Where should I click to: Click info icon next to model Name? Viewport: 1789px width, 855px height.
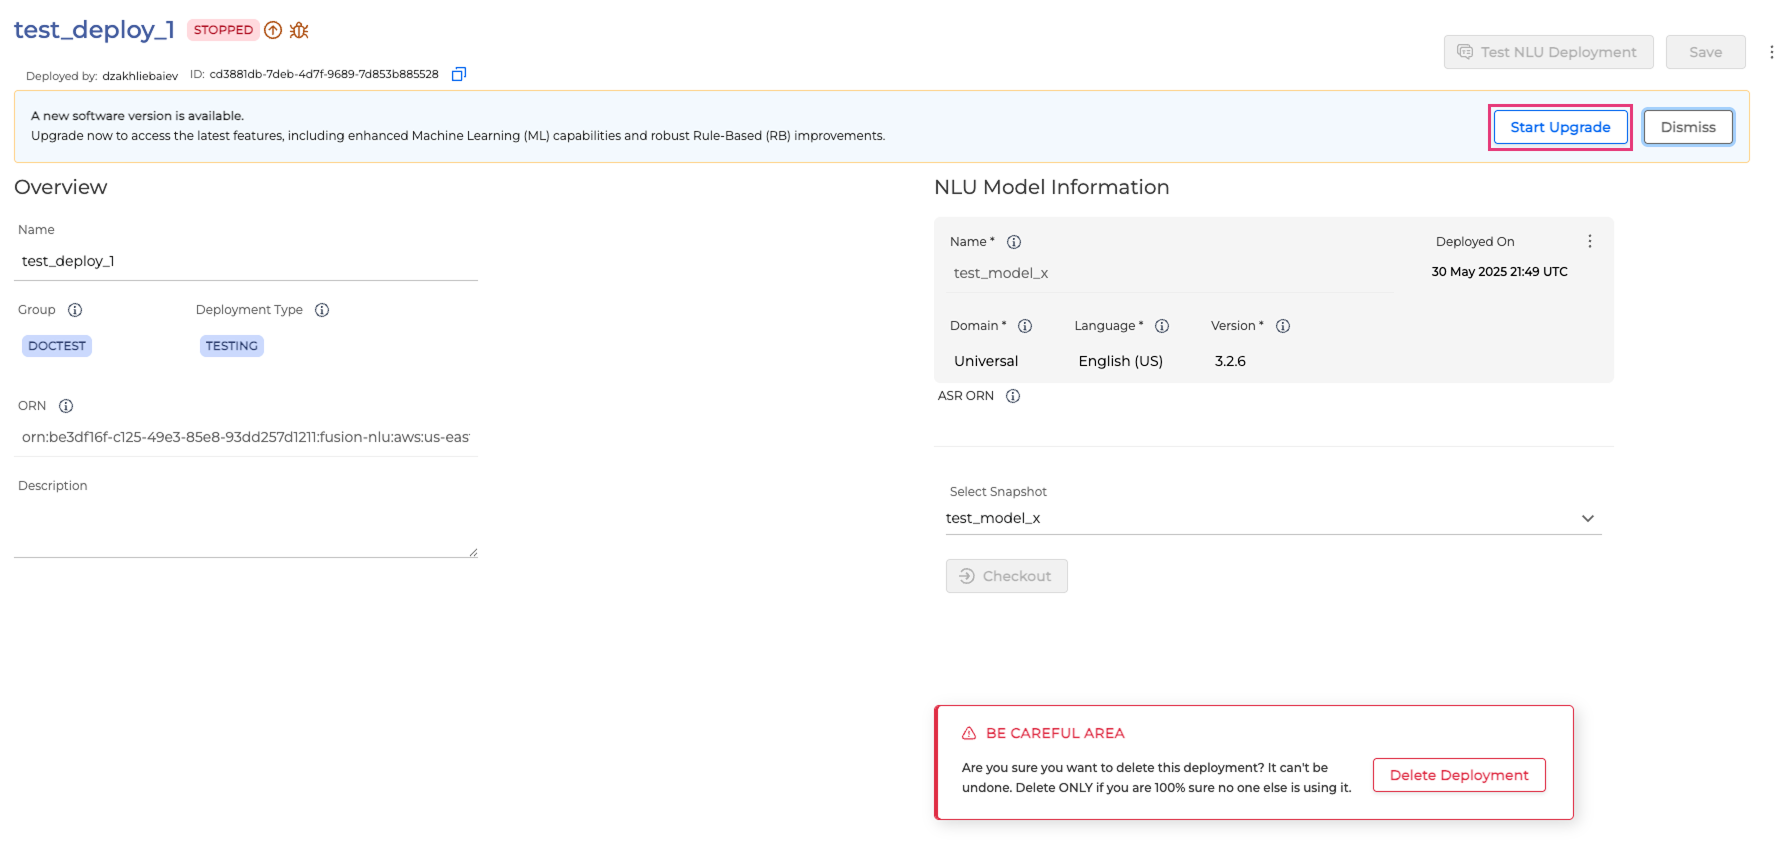pos(1014,242)
